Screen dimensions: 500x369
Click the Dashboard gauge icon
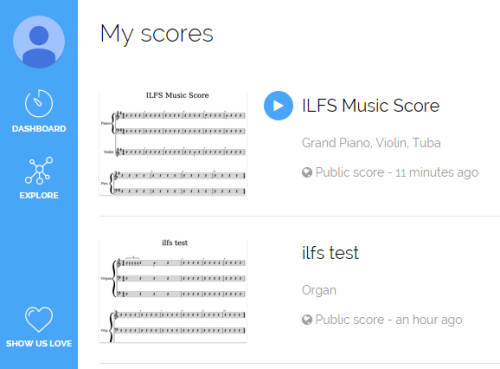[x=39, y=103]
